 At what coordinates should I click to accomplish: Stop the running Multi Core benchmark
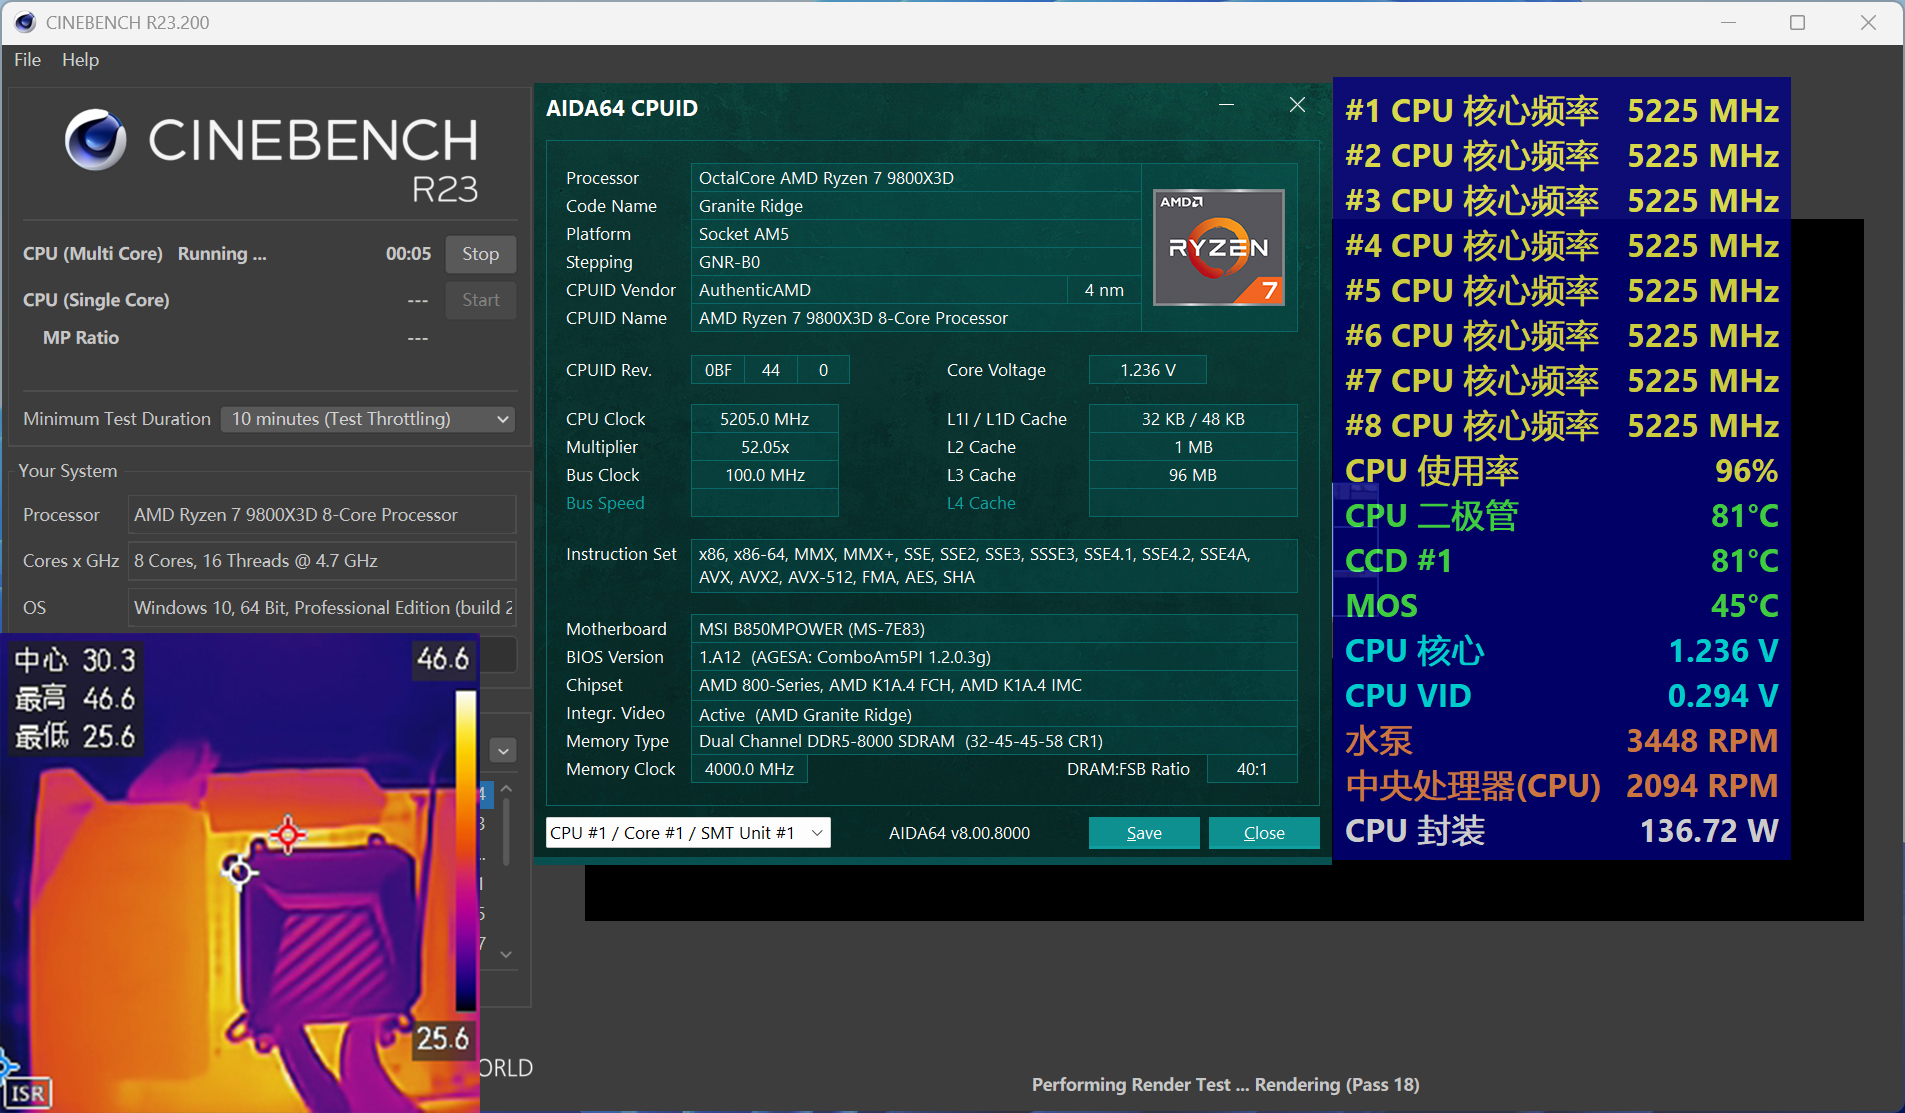pos(480,254)
